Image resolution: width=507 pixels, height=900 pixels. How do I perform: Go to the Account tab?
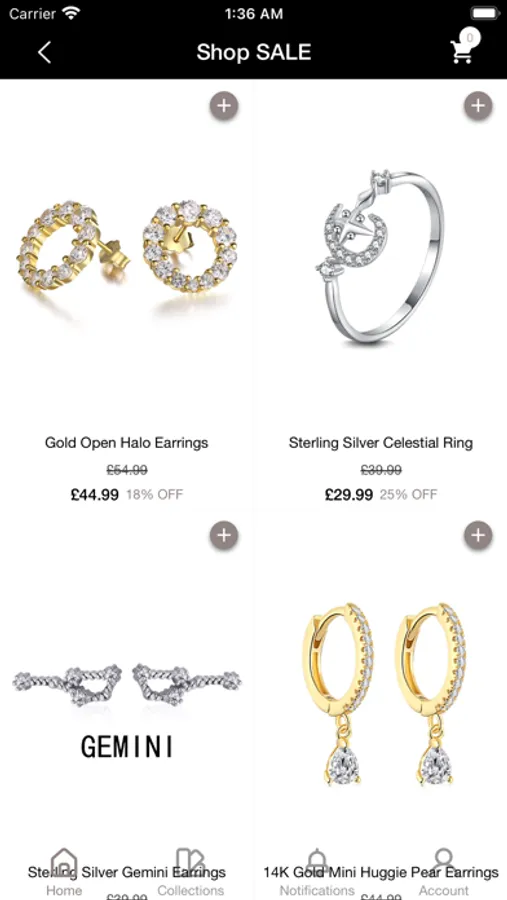tap(444, 872)
